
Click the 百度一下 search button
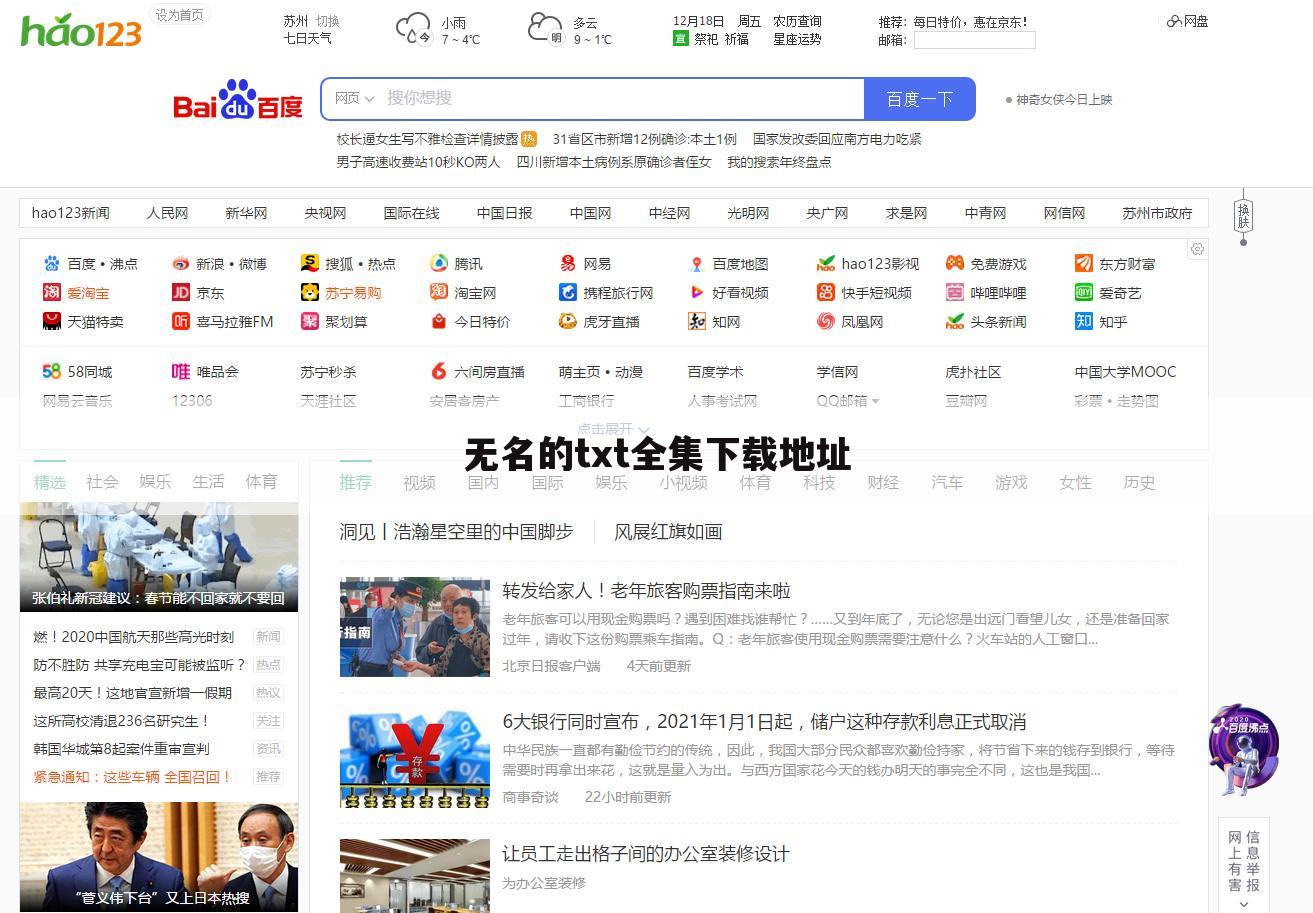tap(920, 99)
